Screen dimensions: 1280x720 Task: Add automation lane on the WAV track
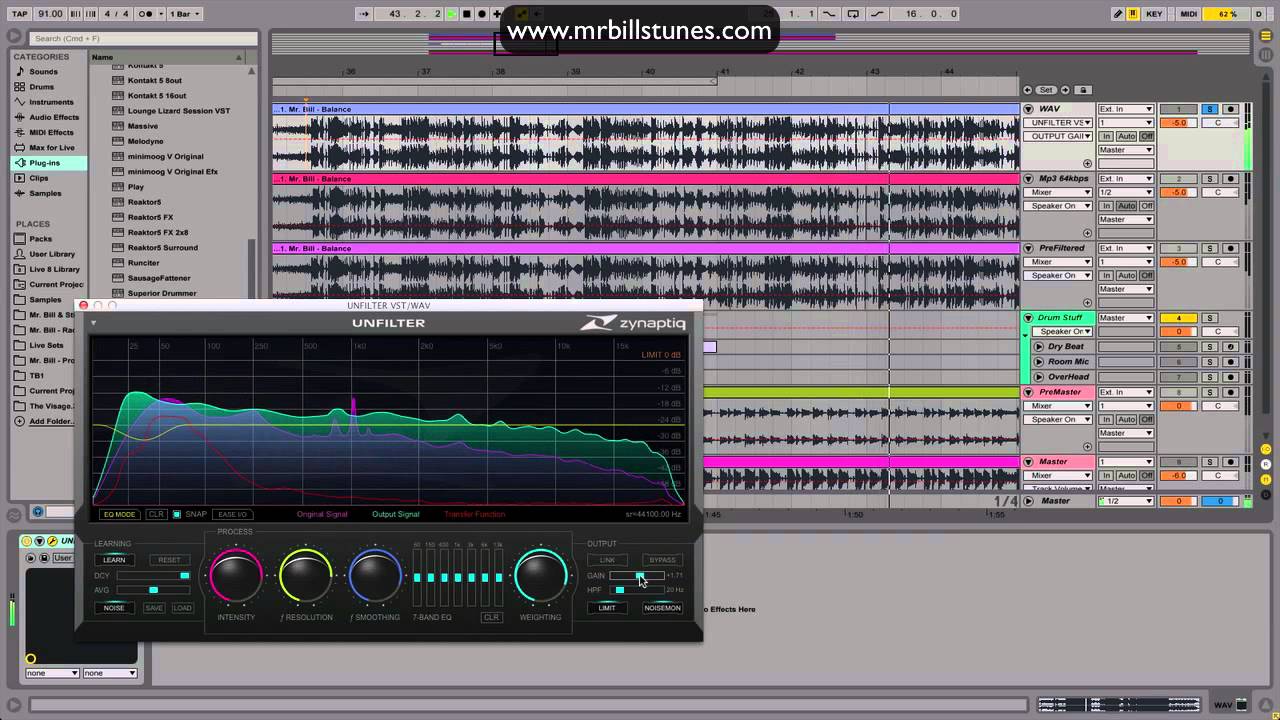[1087, 163]
